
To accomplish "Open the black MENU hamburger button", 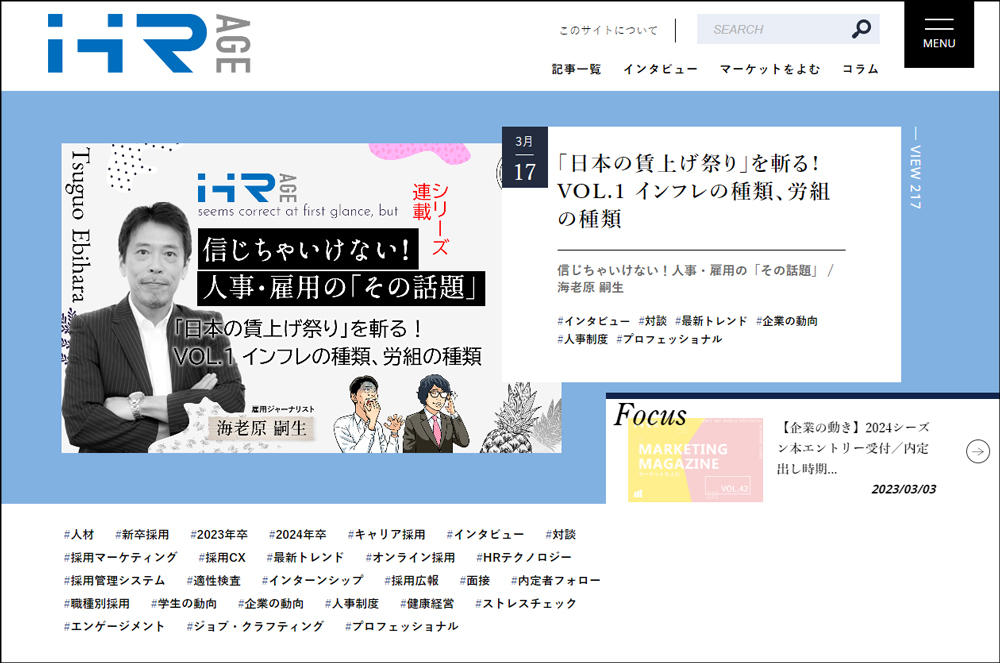I will (939, 34).
